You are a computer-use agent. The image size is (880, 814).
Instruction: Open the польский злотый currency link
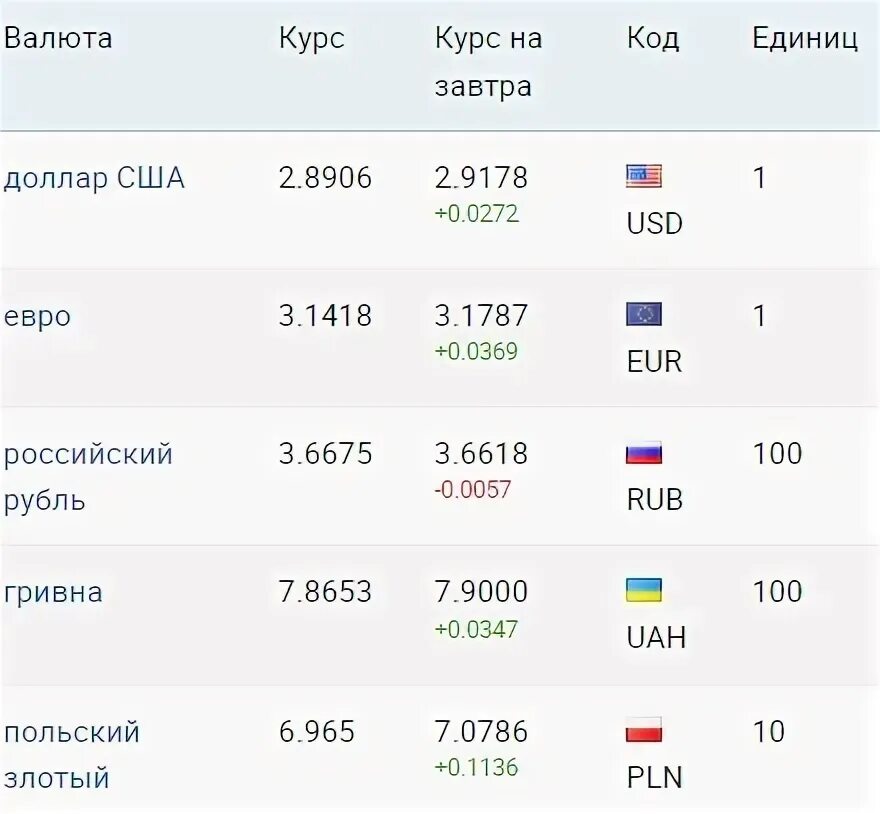[72, 755]
